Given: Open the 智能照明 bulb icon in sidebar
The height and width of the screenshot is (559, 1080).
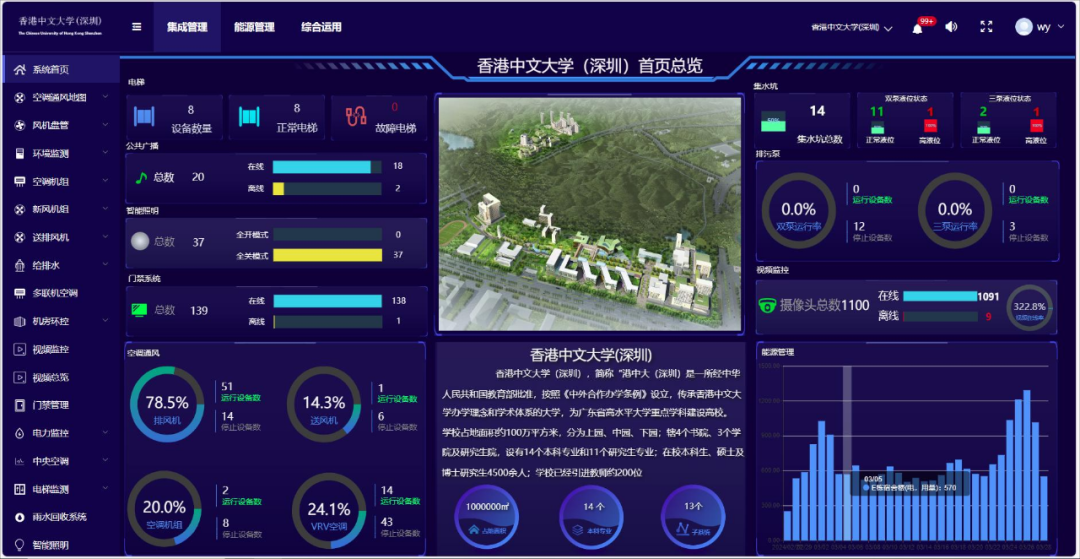Looking at the screenshot, I should coord(20,545).
